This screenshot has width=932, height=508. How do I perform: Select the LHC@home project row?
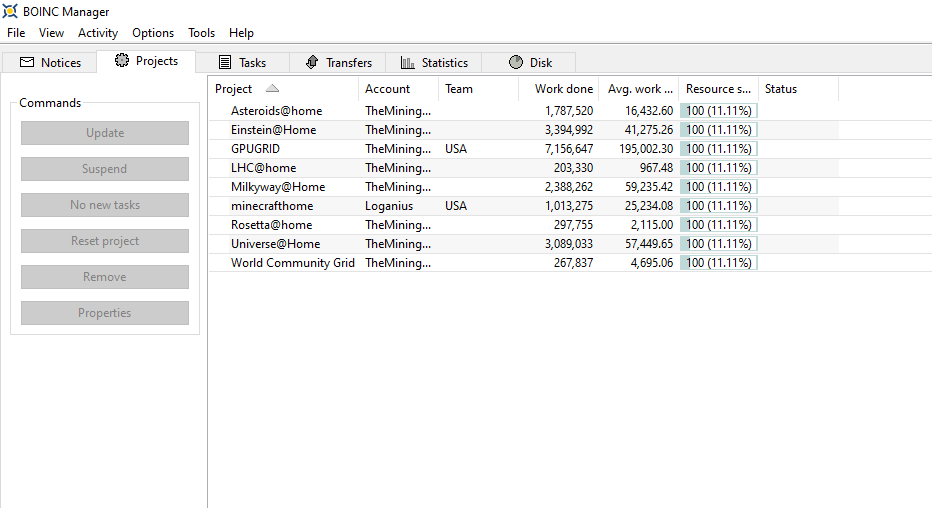524,168
